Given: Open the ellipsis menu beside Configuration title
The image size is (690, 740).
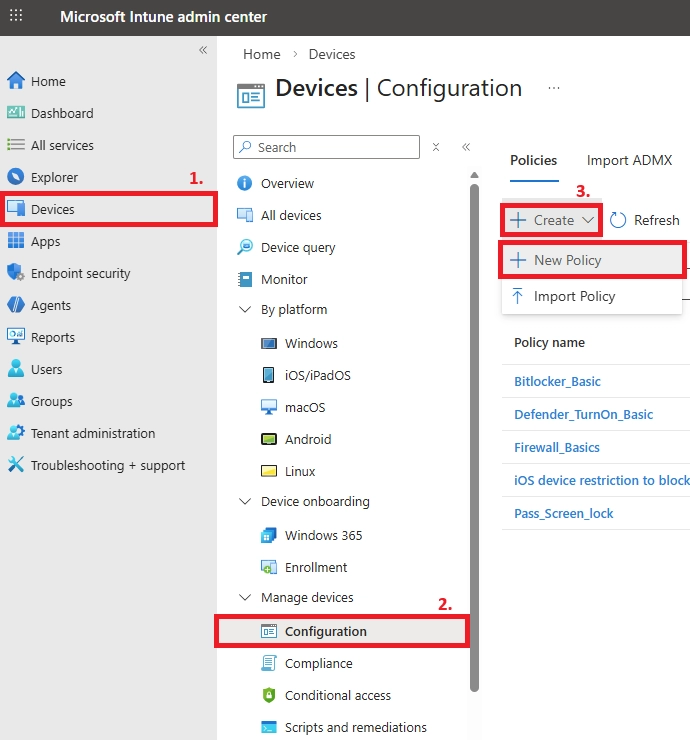Looking at the screenshot, I should click(x=554, y=88).
